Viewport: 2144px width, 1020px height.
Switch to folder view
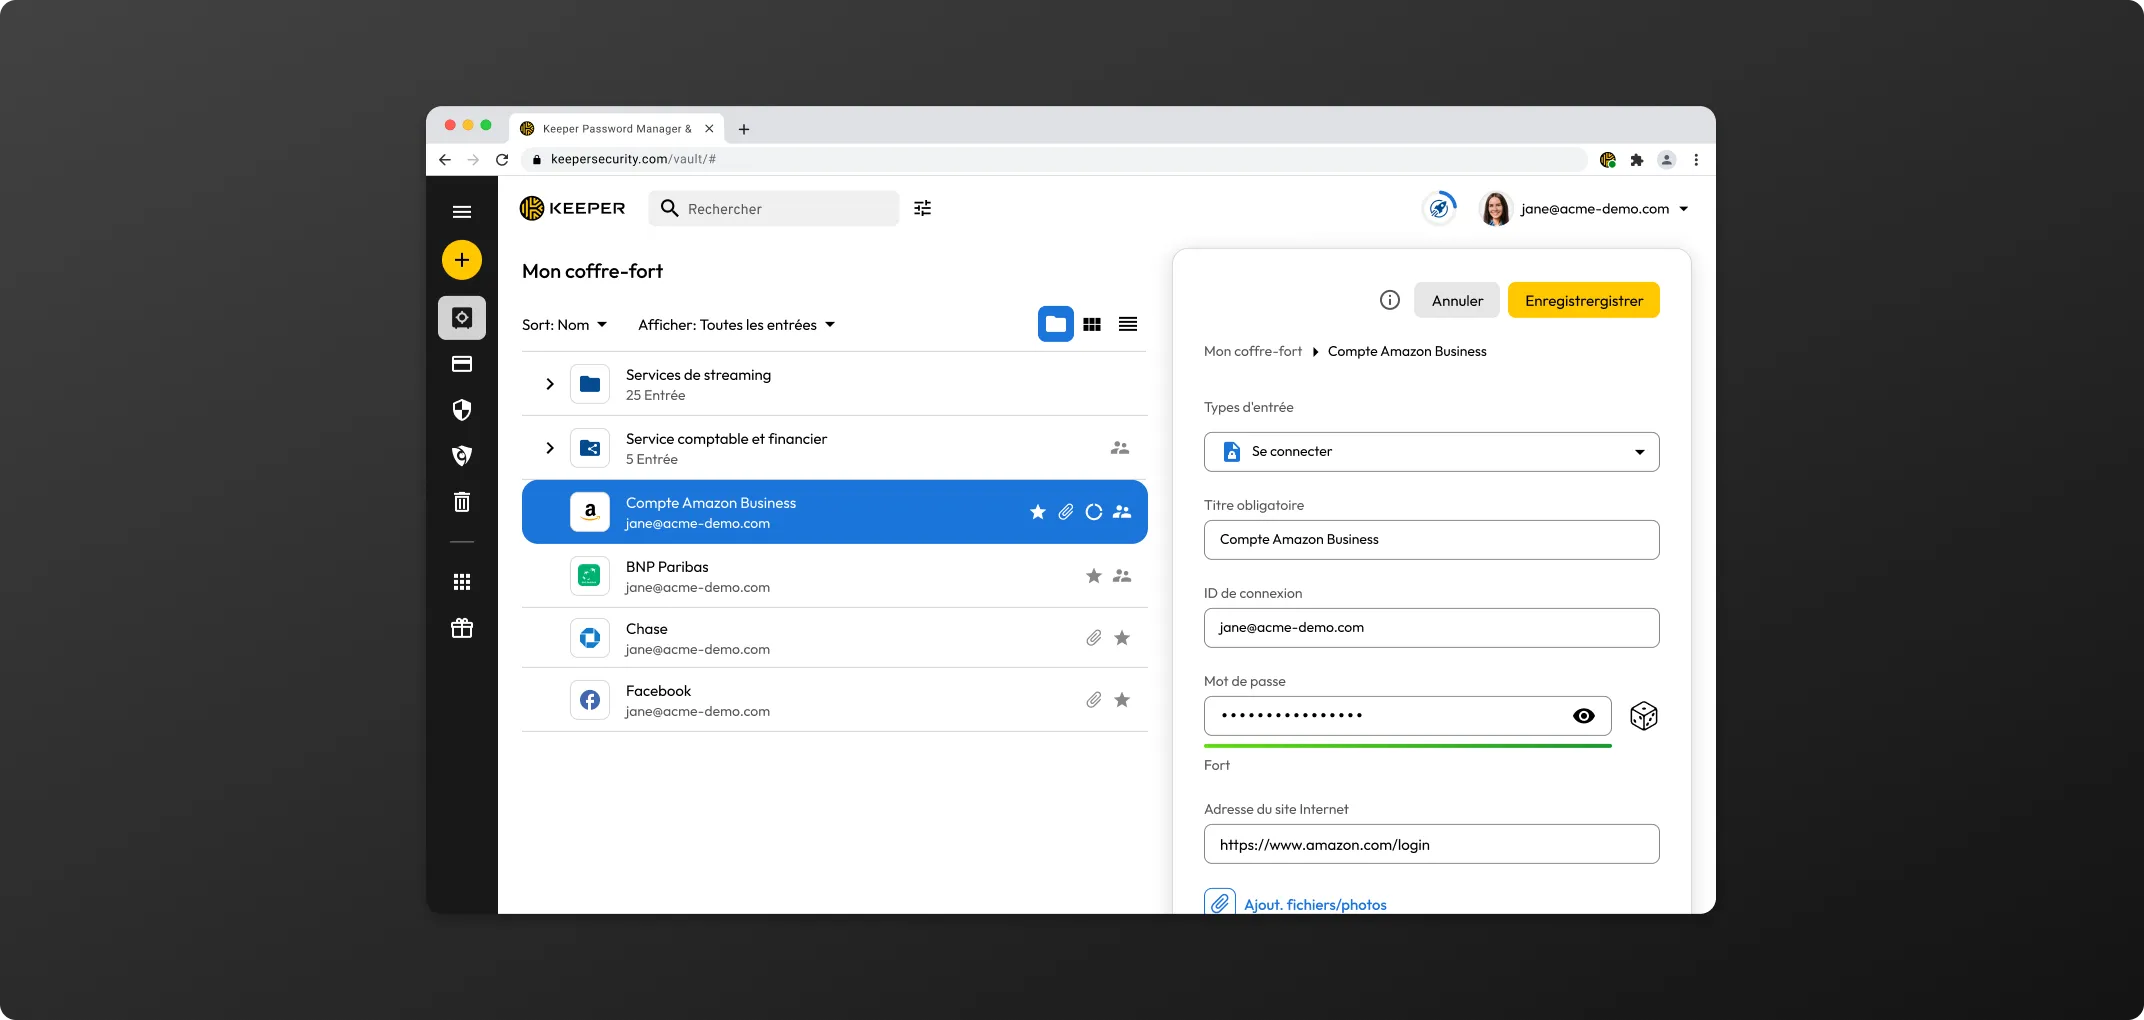click(x=1055, y=324)
